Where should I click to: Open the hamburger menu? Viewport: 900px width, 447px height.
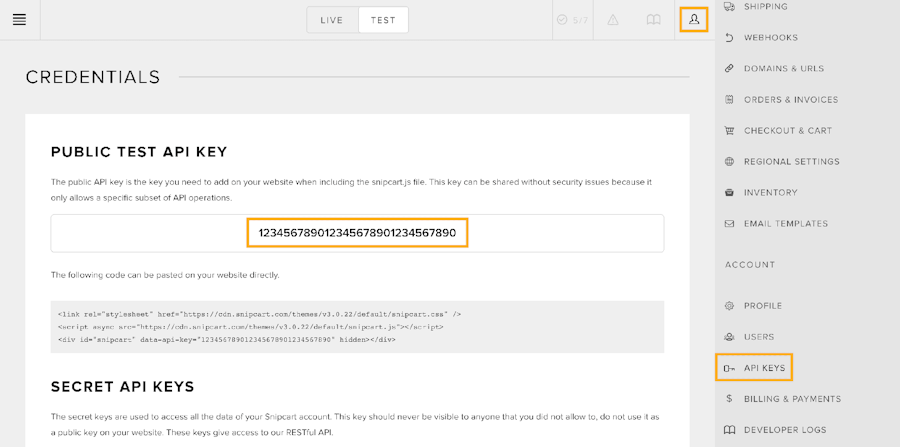coord(20,20)
